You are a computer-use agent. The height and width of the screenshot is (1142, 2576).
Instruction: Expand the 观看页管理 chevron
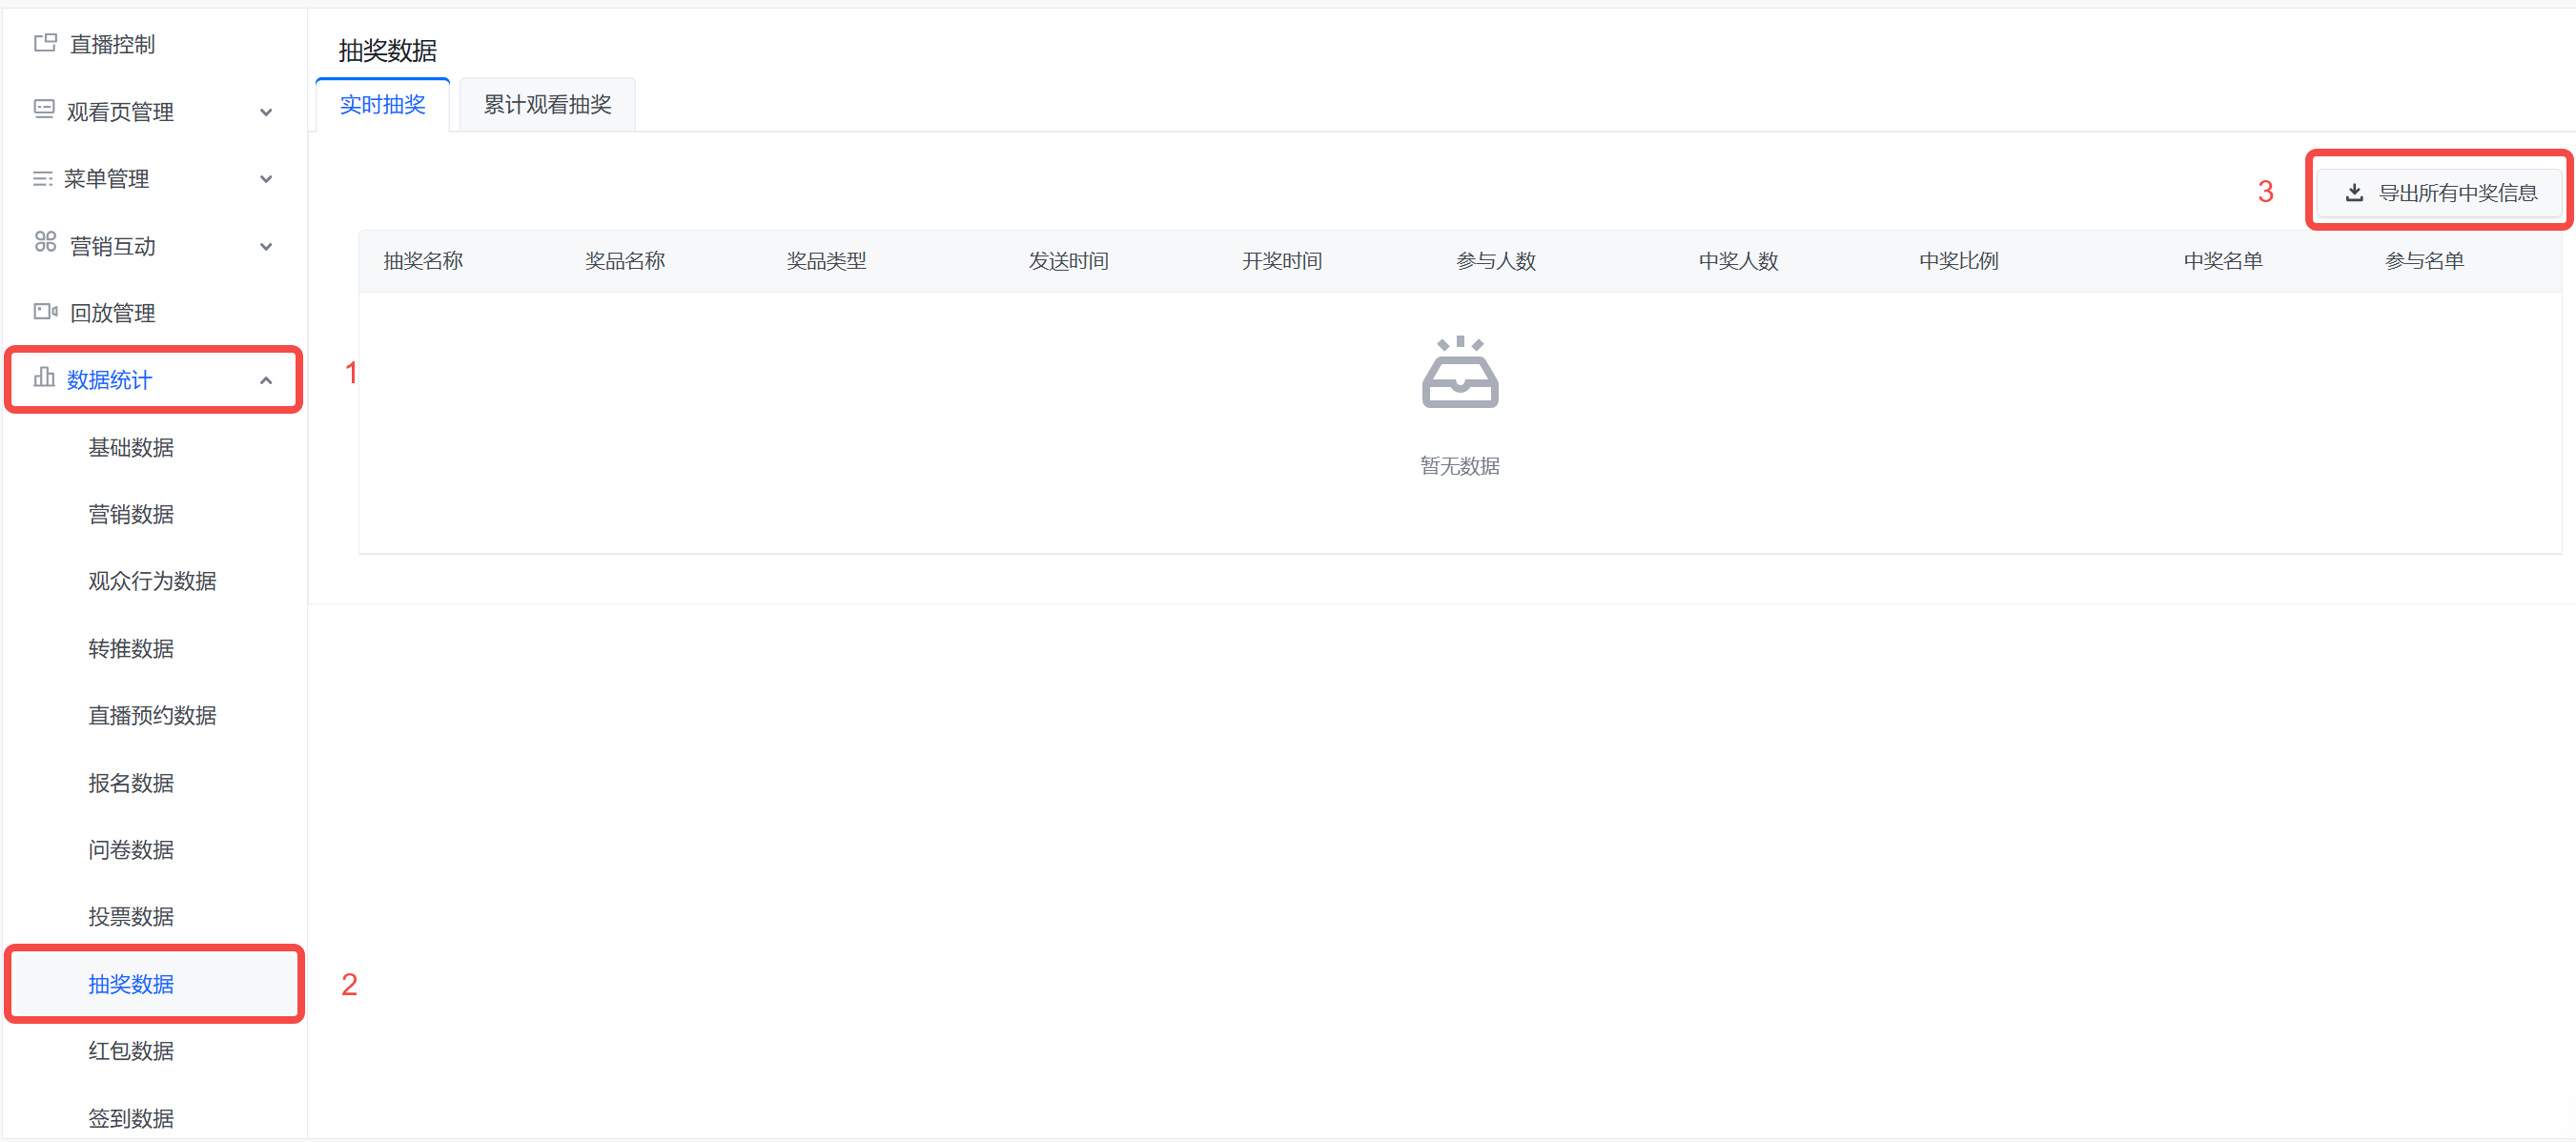coord(266,112)
